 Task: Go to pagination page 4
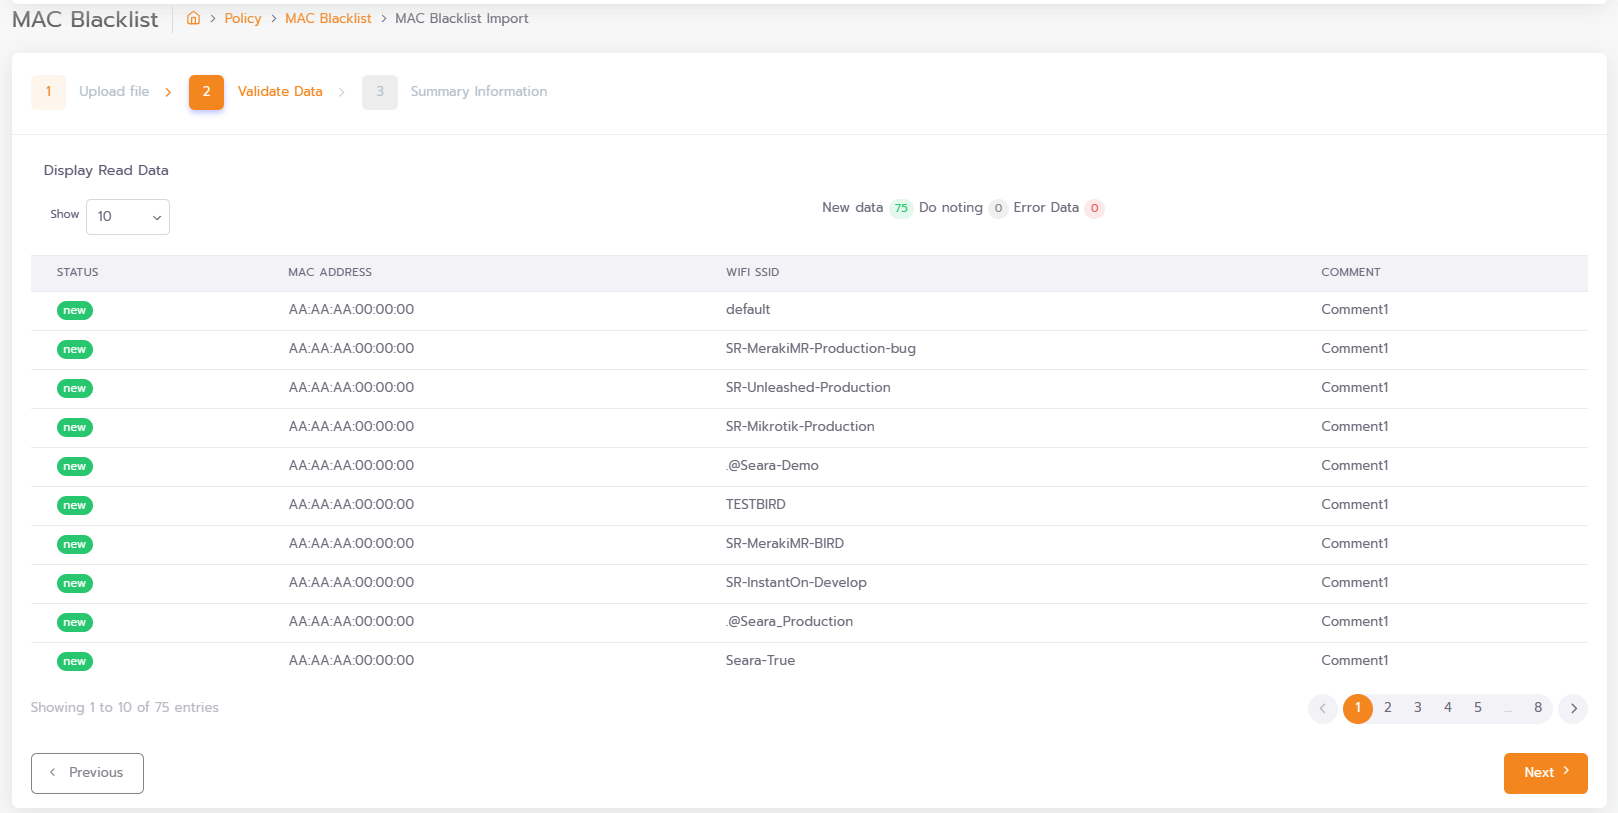point(1448,708)
